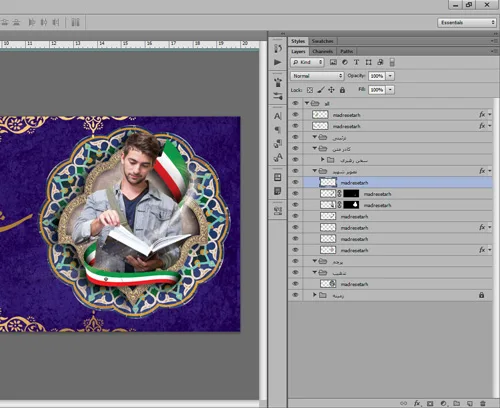Click the New adjustment layer icon
The height and width of the screenshot is (408, 500).
(x=444, y=403)
